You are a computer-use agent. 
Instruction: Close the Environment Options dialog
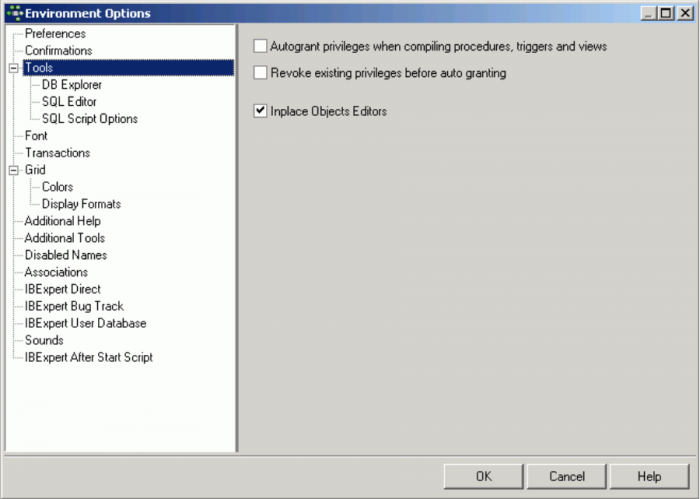coord(685,13)
